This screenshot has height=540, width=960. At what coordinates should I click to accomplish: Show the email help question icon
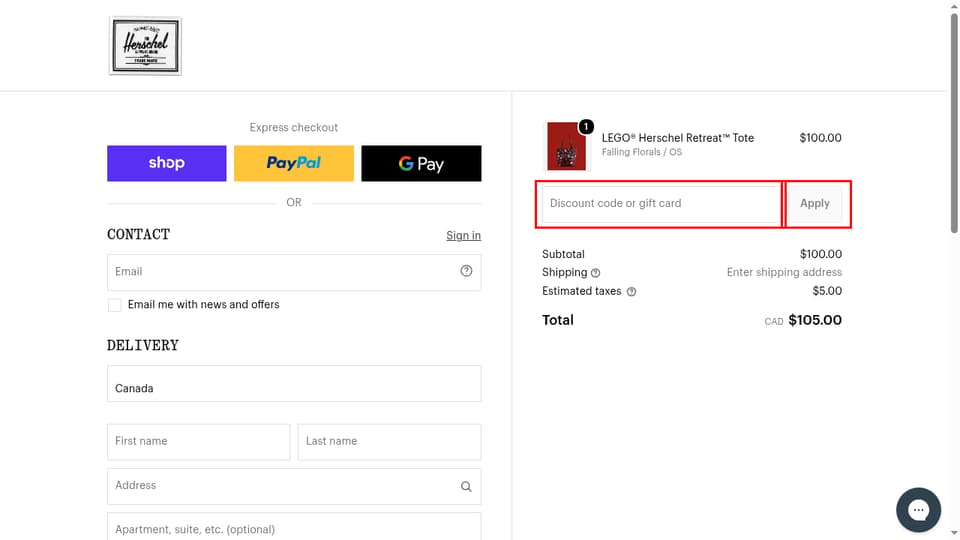tap(467, 271)
